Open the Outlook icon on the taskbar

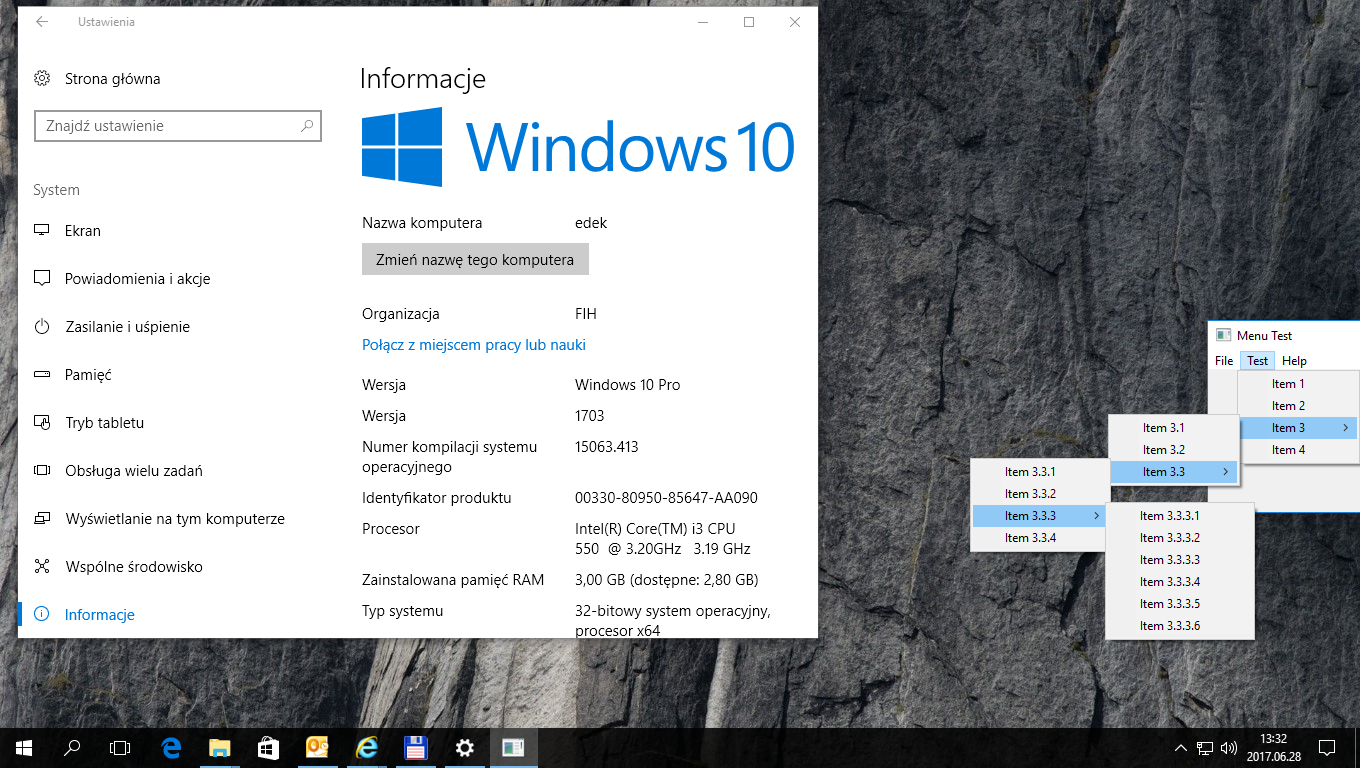317,747
